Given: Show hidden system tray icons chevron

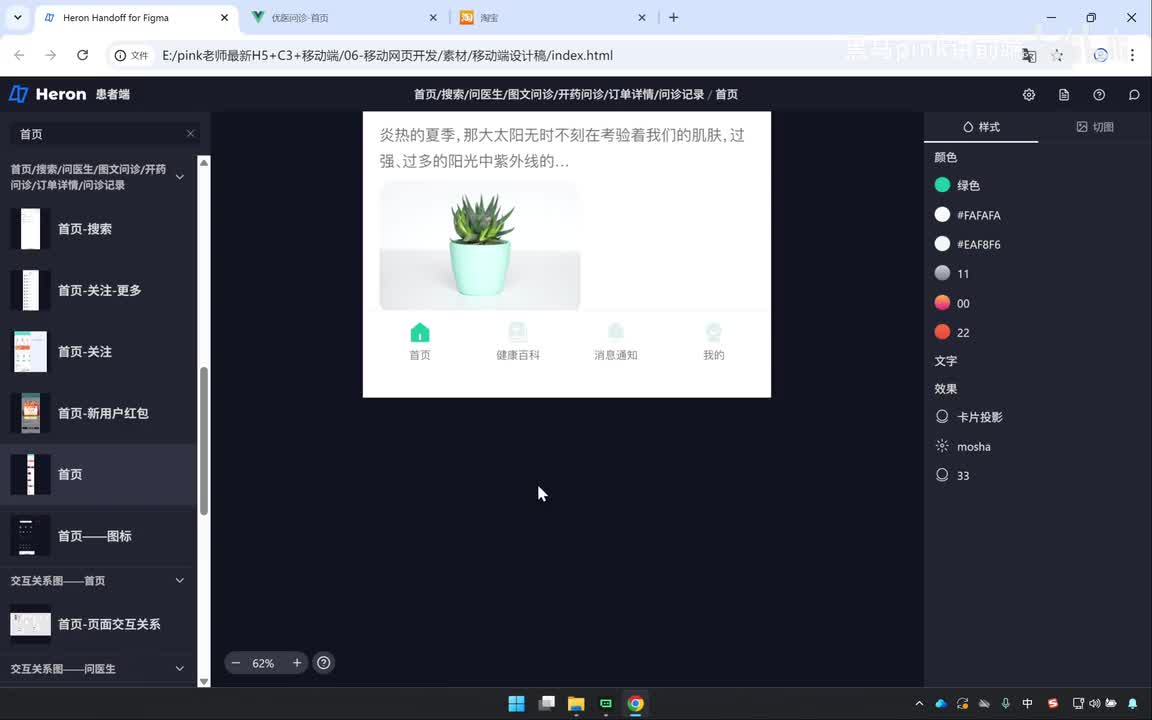Looking at the screenshot, I should (x=919, y=703).
